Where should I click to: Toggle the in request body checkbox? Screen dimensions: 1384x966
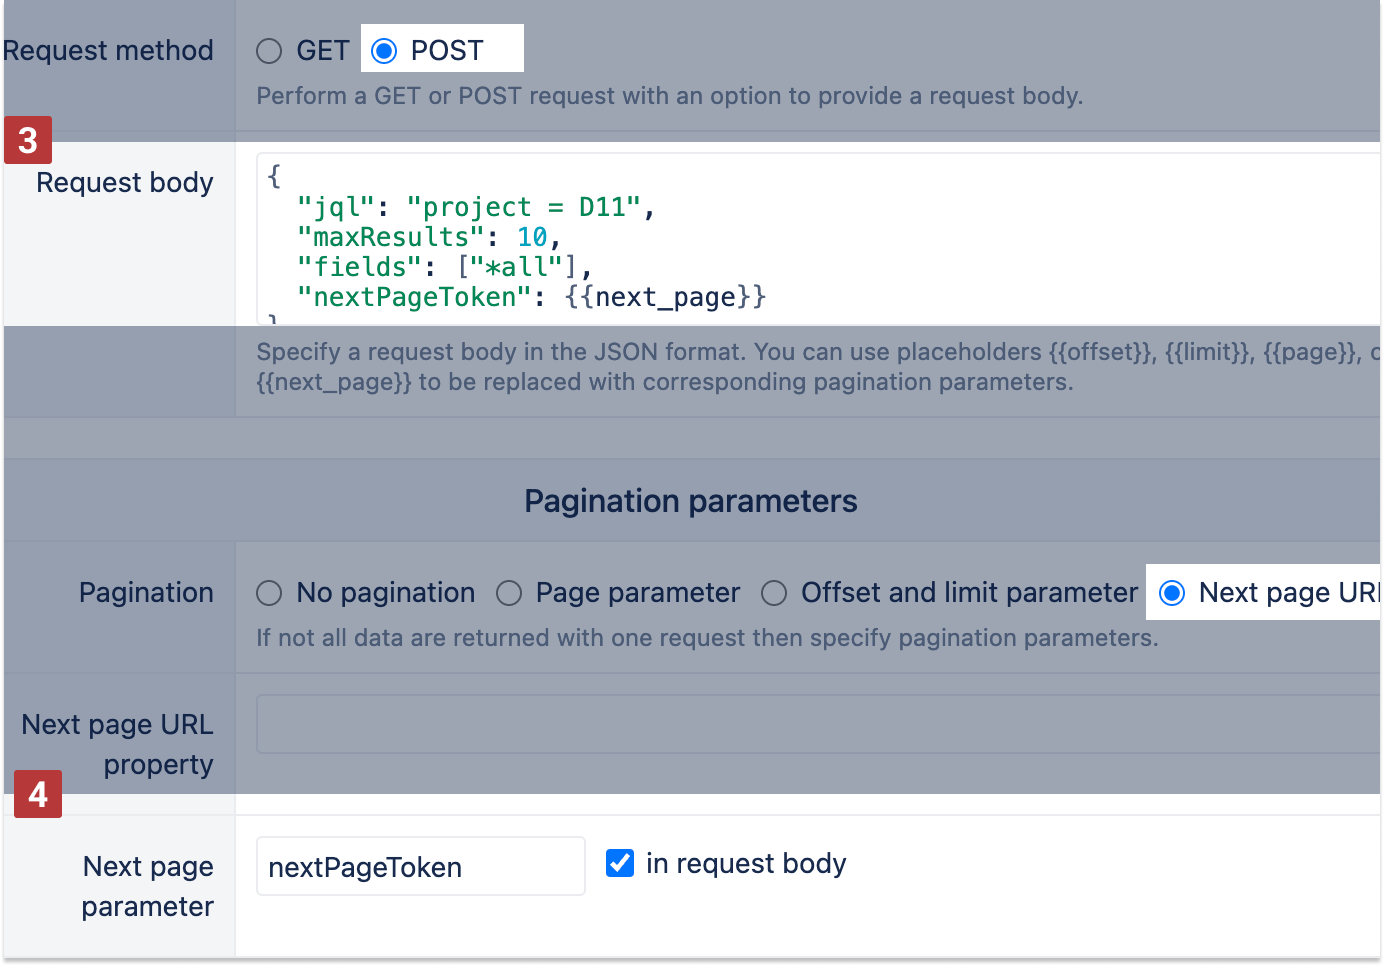pyautogui.click(x=620, y=863)
